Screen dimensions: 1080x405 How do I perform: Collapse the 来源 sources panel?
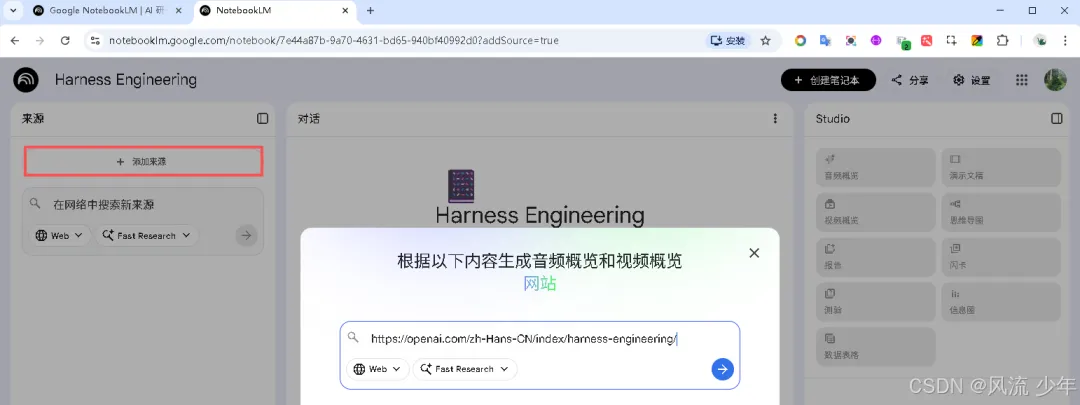(262, 118)
